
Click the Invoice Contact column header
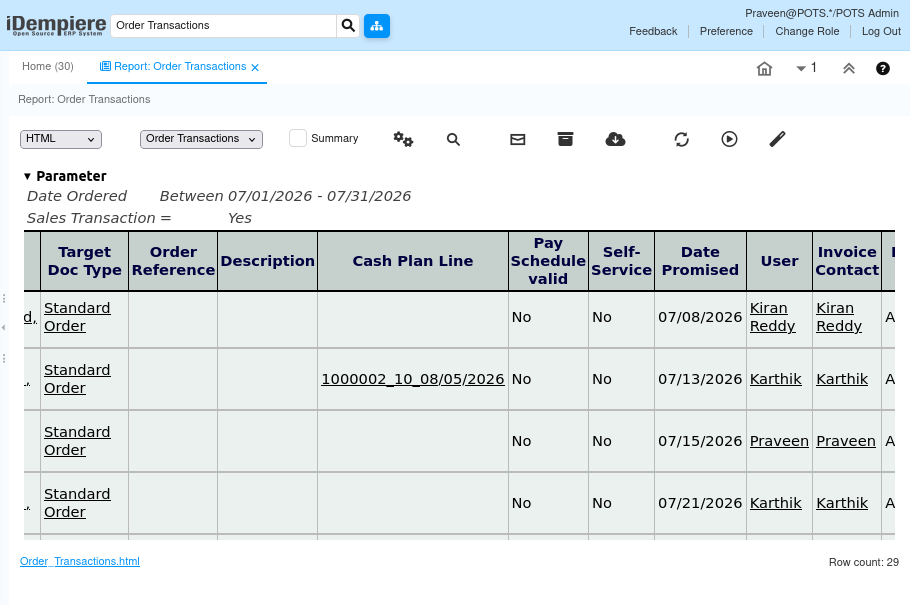(847, 261)
